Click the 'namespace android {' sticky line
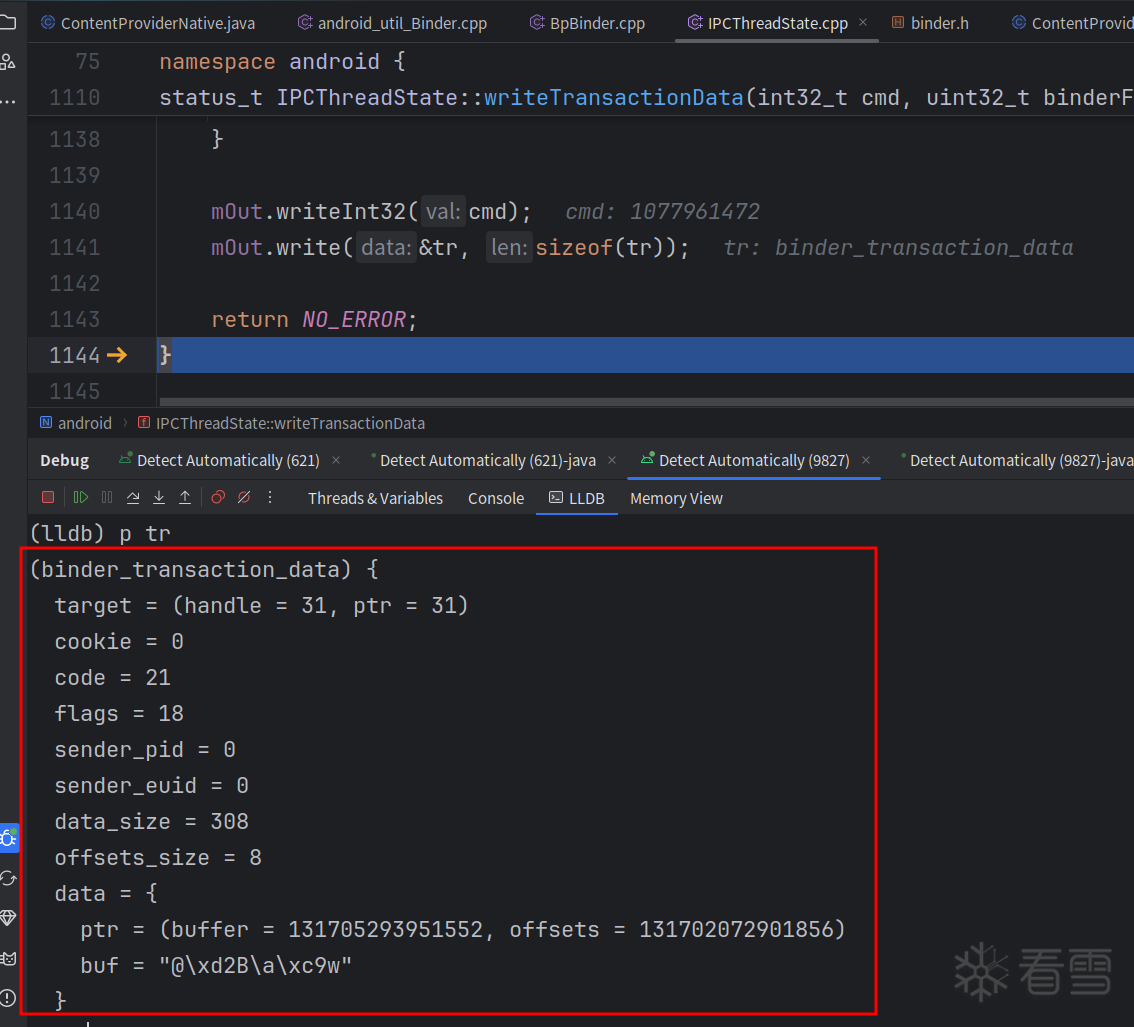Viewport: 1134px width, 1027px height. (282, 61)
